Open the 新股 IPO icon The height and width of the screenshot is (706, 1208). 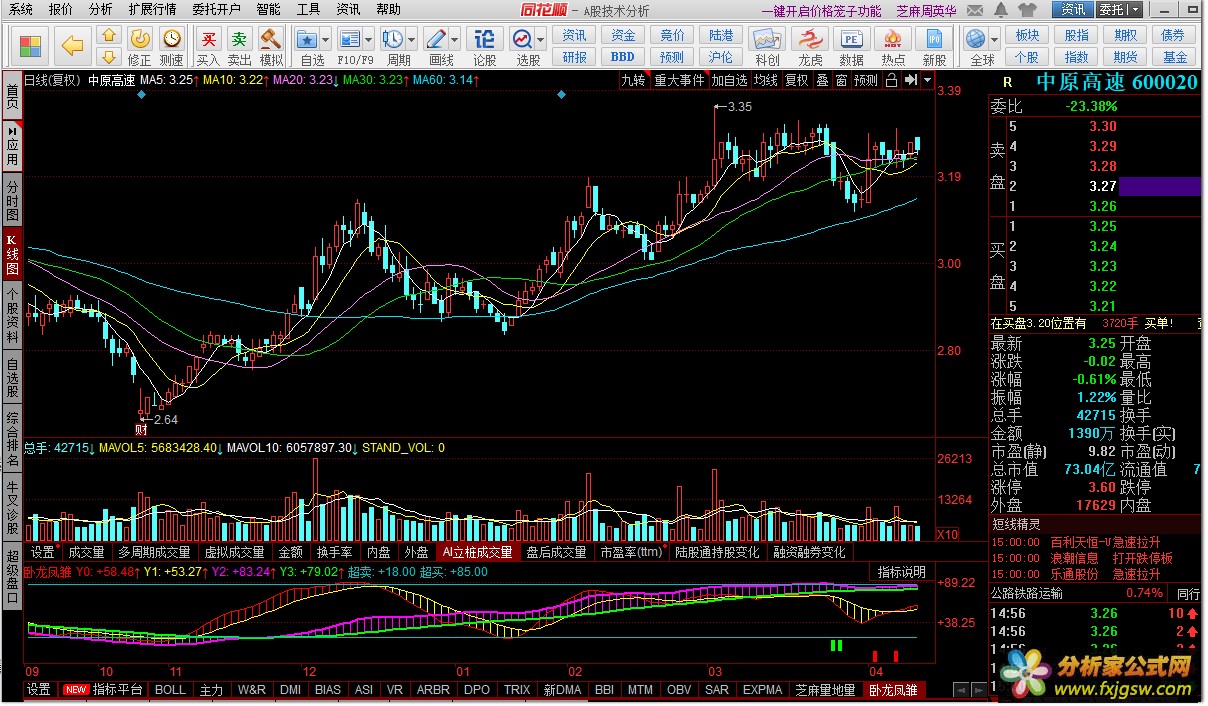(x=935, y=39)
